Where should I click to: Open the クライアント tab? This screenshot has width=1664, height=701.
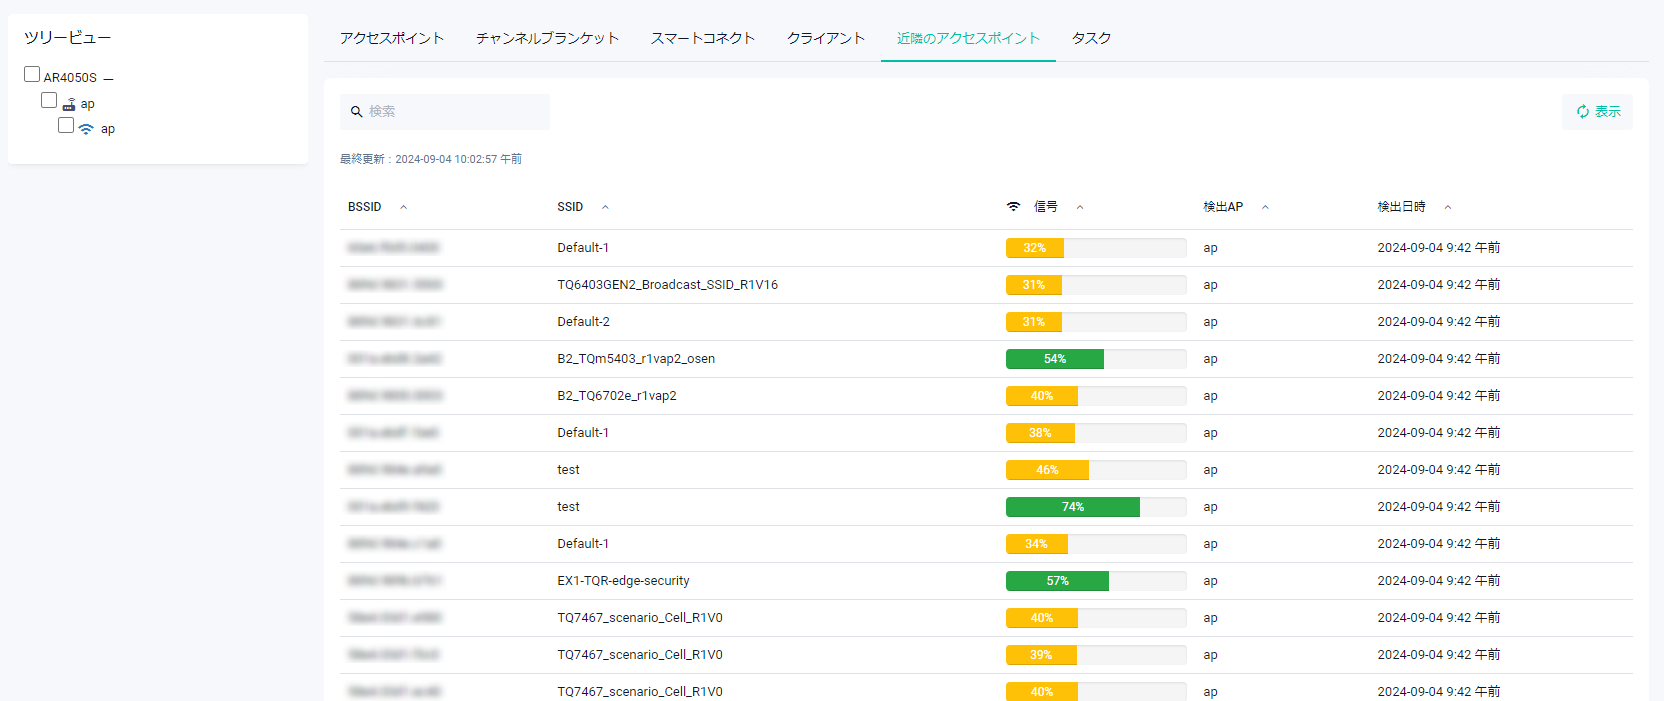(825, 38)
